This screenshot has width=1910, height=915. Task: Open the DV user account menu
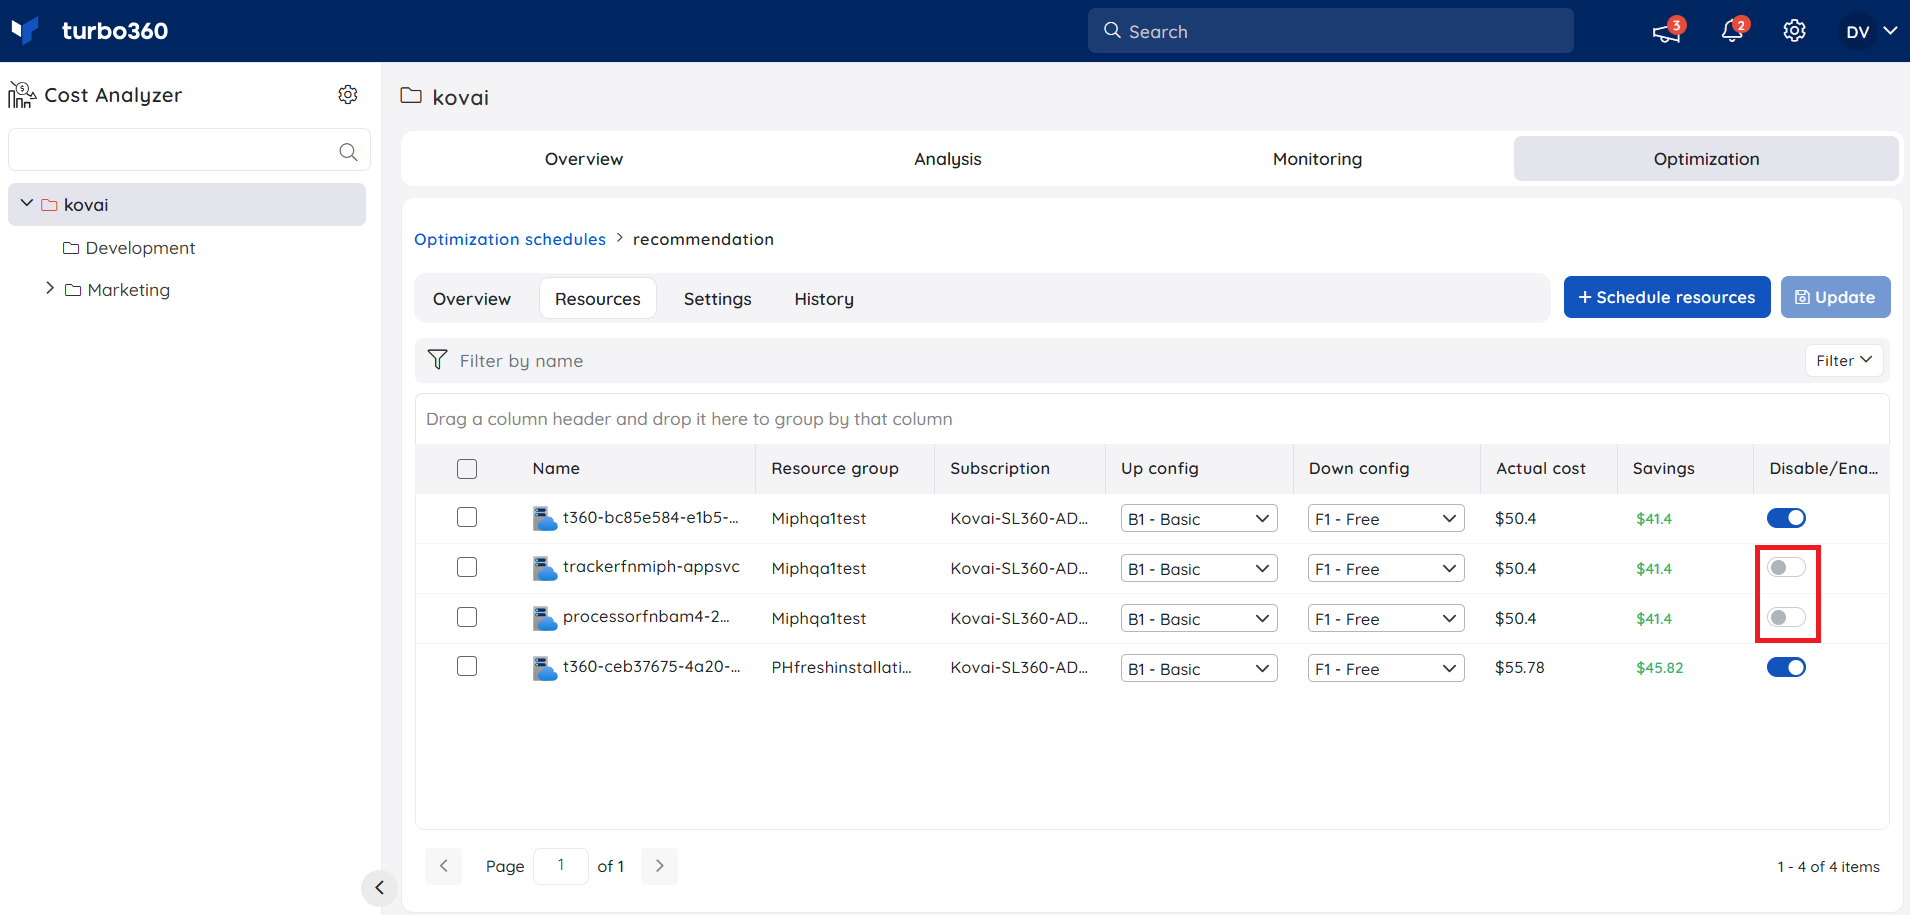click(x=1870, y=31)
